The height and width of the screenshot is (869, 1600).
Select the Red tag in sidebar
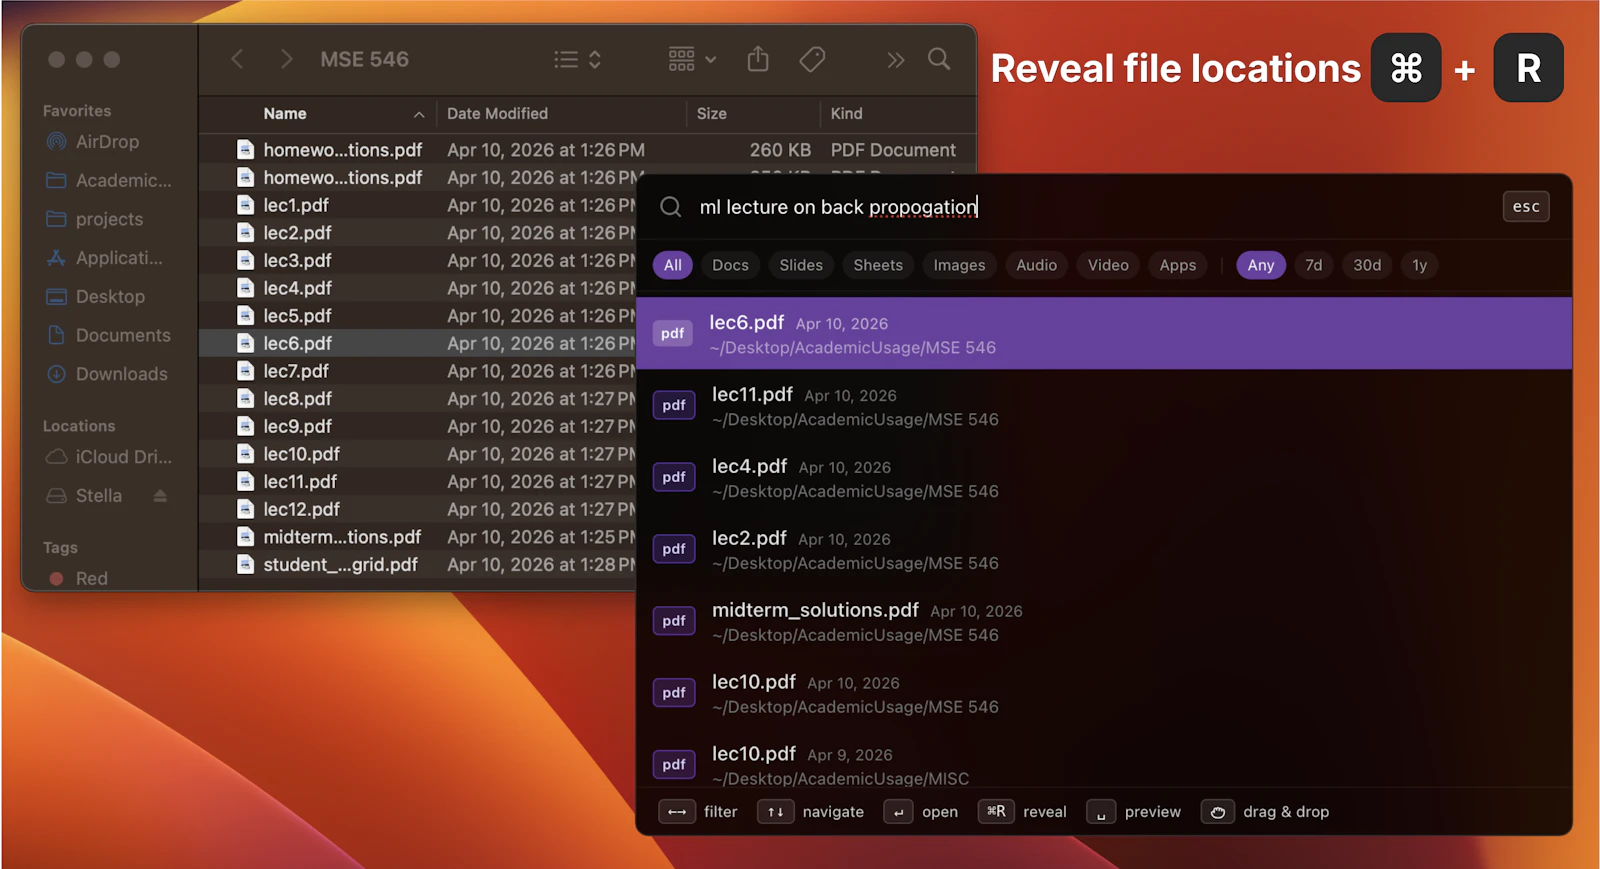[78, 579]
